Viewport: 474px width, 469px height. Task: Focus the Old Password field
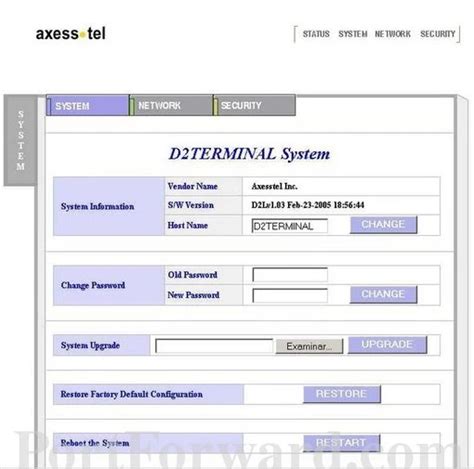pos(290,275)
